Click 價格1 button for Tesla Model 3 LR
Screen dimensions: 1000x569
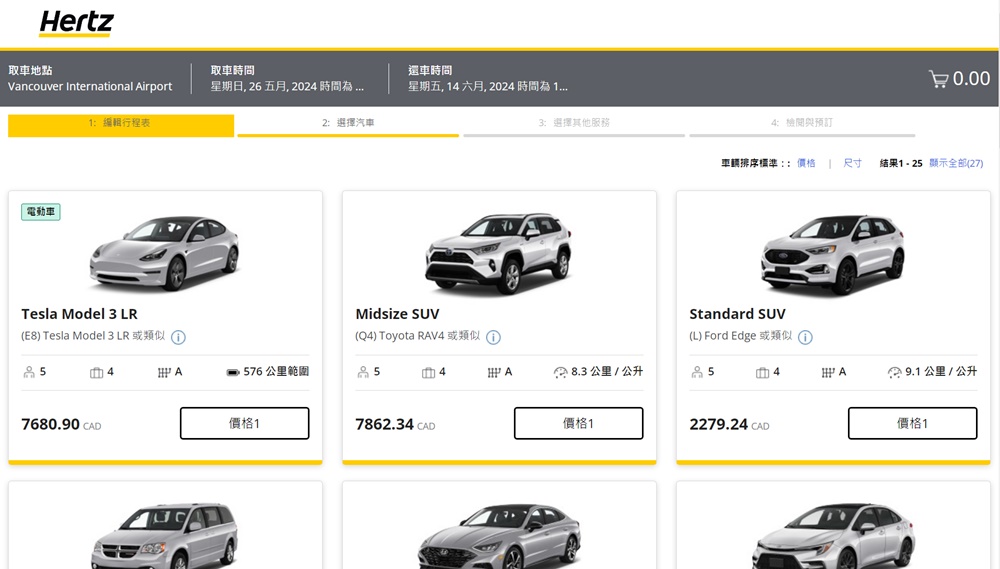pos(244,423)
